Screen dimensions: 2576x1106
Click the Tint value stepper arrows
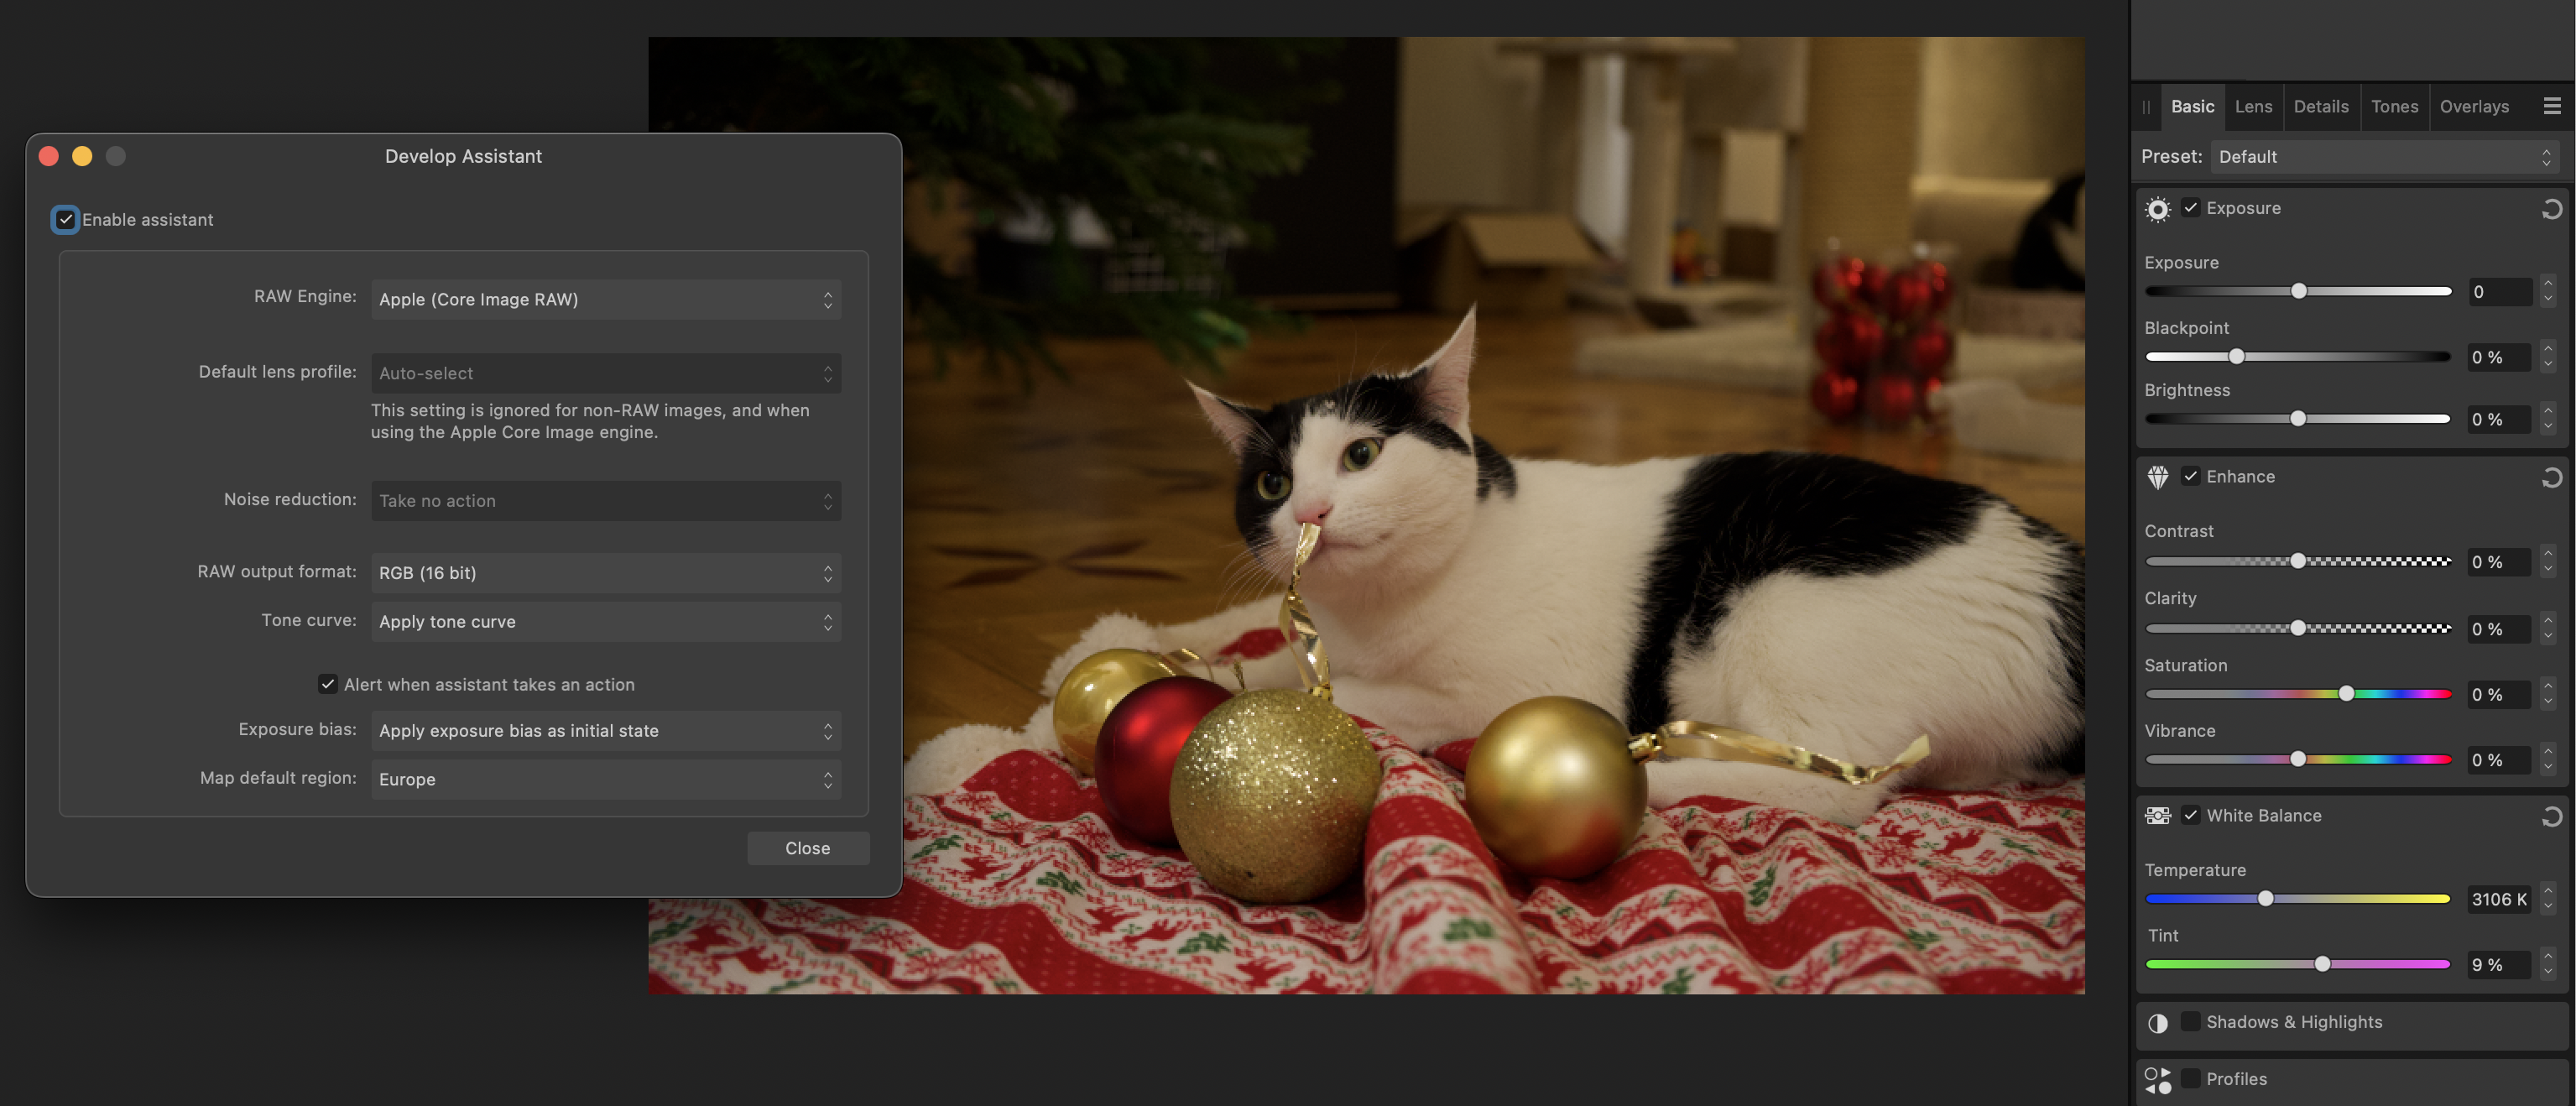[2548, 964]
